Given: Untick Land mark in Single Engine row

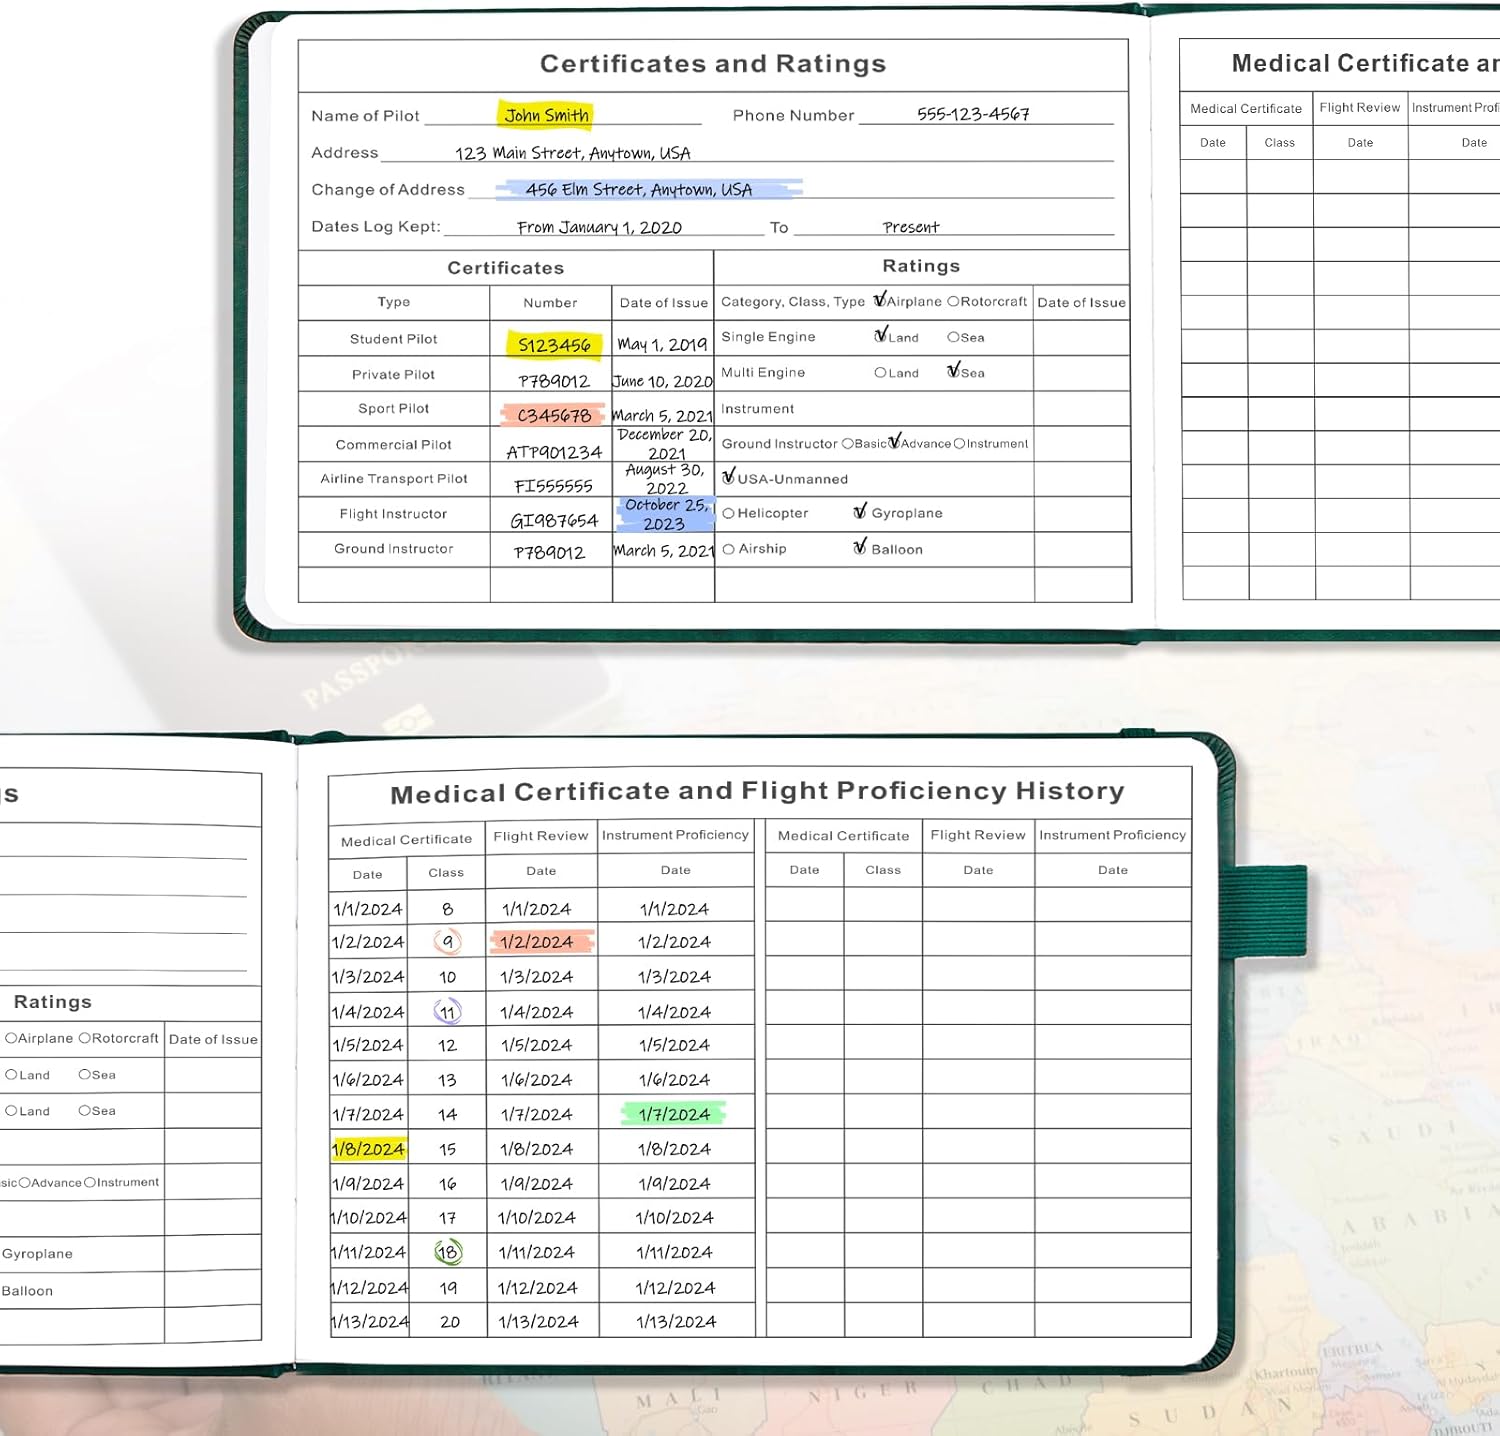Looking at the screenshot, I should [881, 335].
